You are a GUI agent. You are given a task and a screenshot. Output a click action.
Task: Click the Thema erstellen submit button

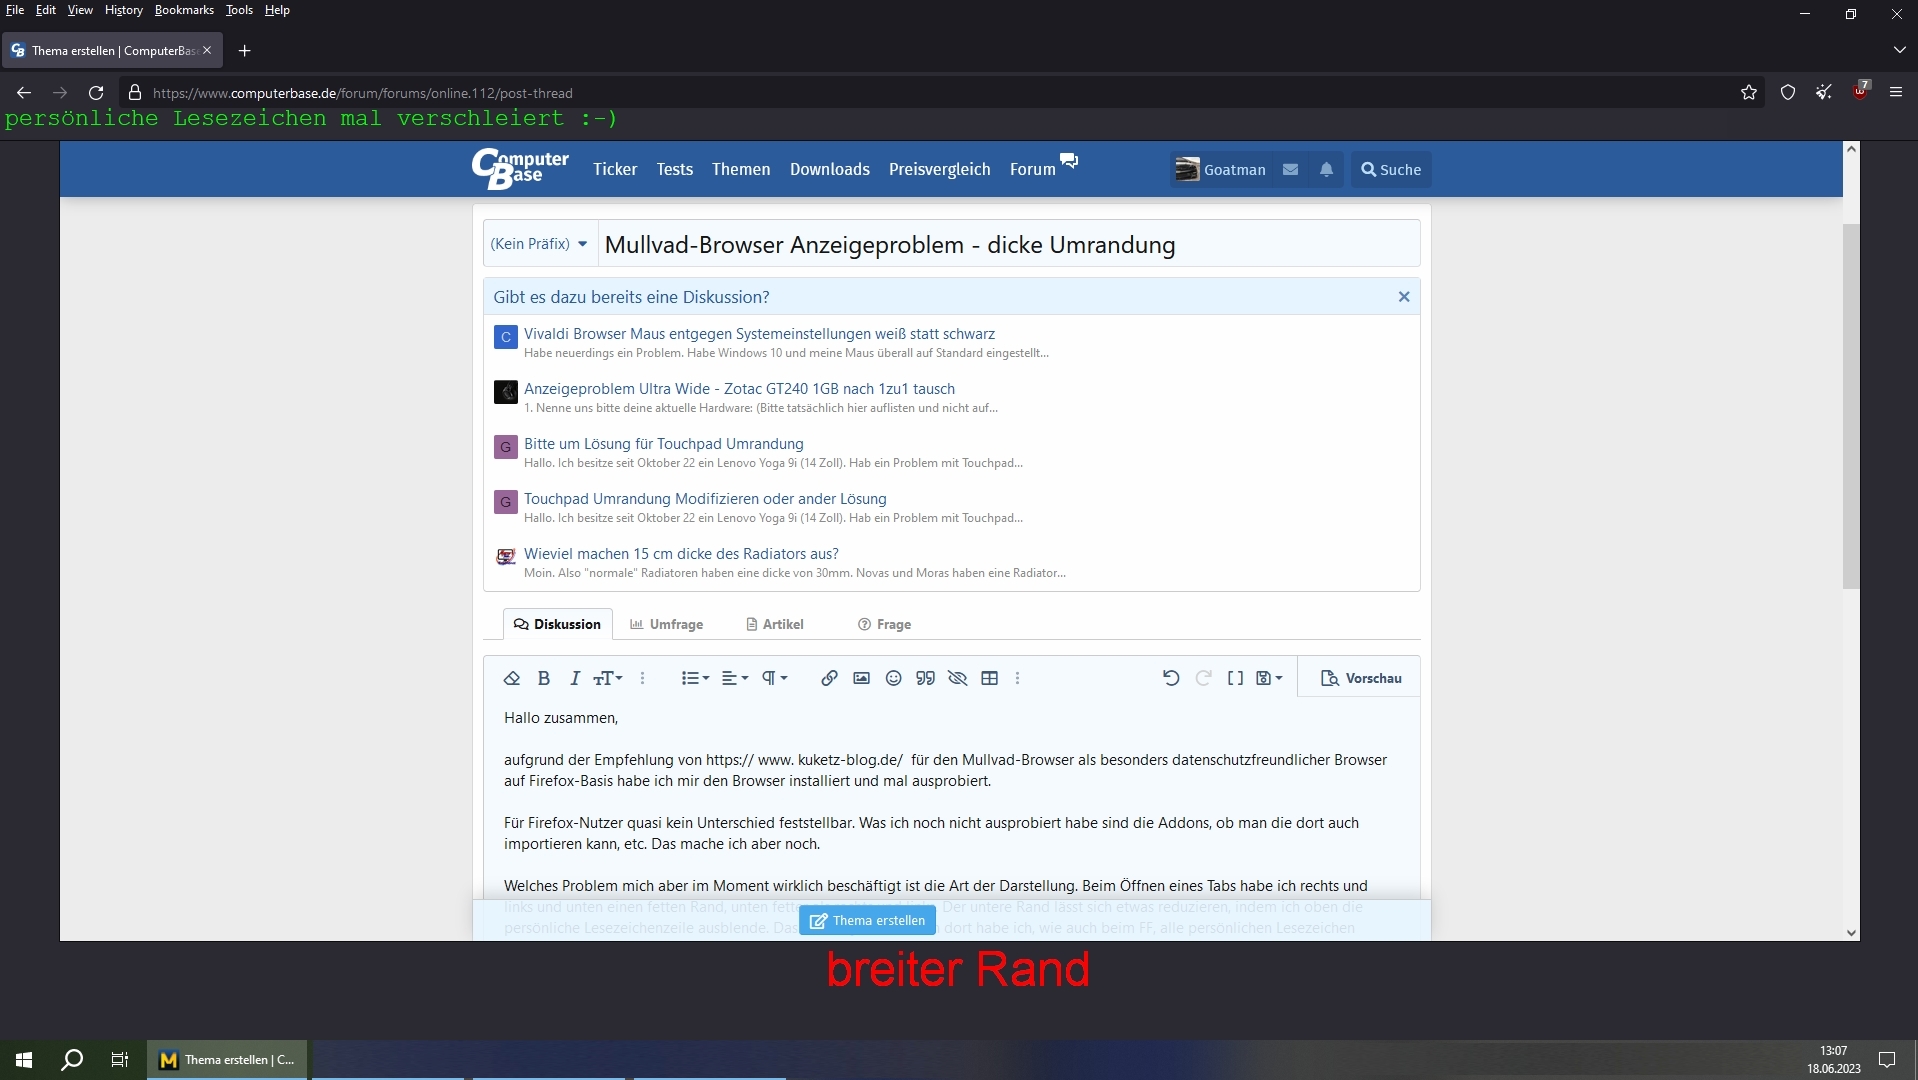[x=867, y=920]
